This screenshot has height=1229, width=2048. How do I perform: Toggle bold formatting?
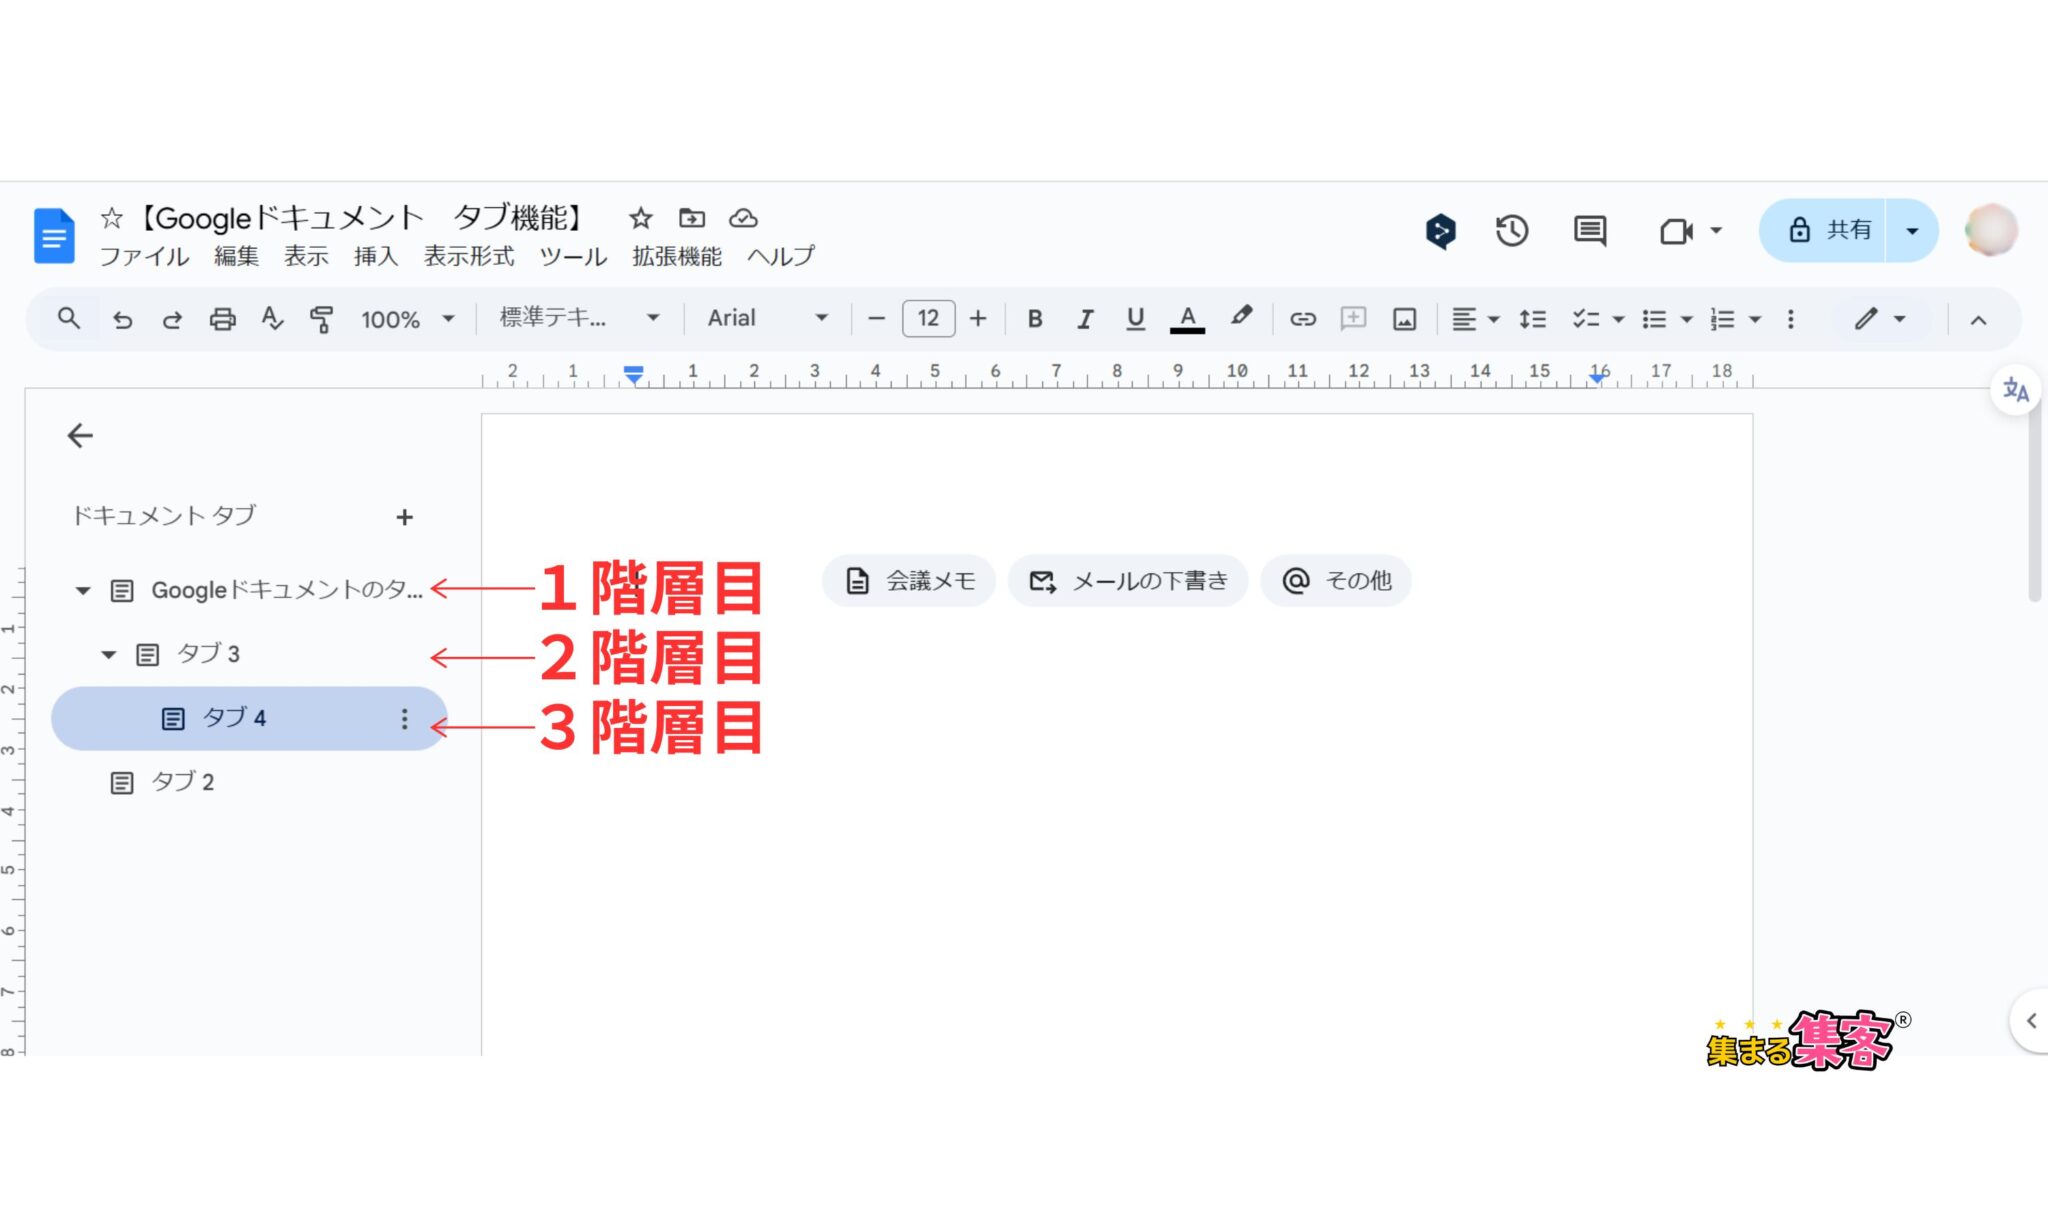1035,319
